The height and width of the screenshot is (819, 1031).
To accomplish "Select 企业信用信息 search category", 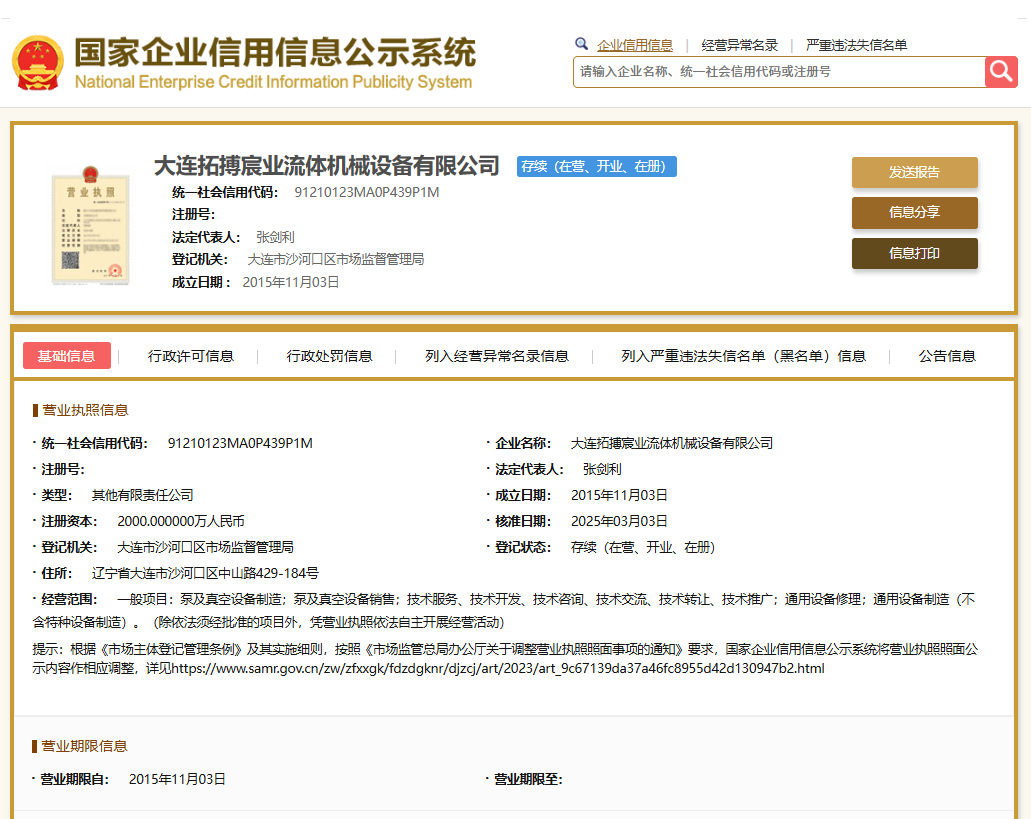I will click(x=635, y=45).
